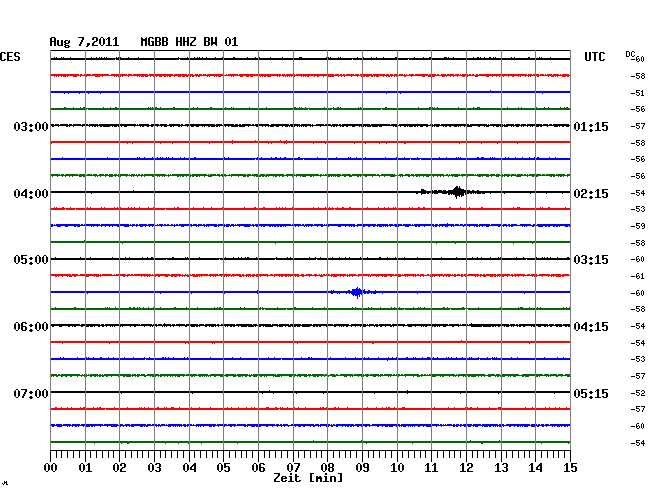This screenshot has width=650, height=494.
Task: Select the station code MGBB HHZ BW 01
Action: (189, 42)
